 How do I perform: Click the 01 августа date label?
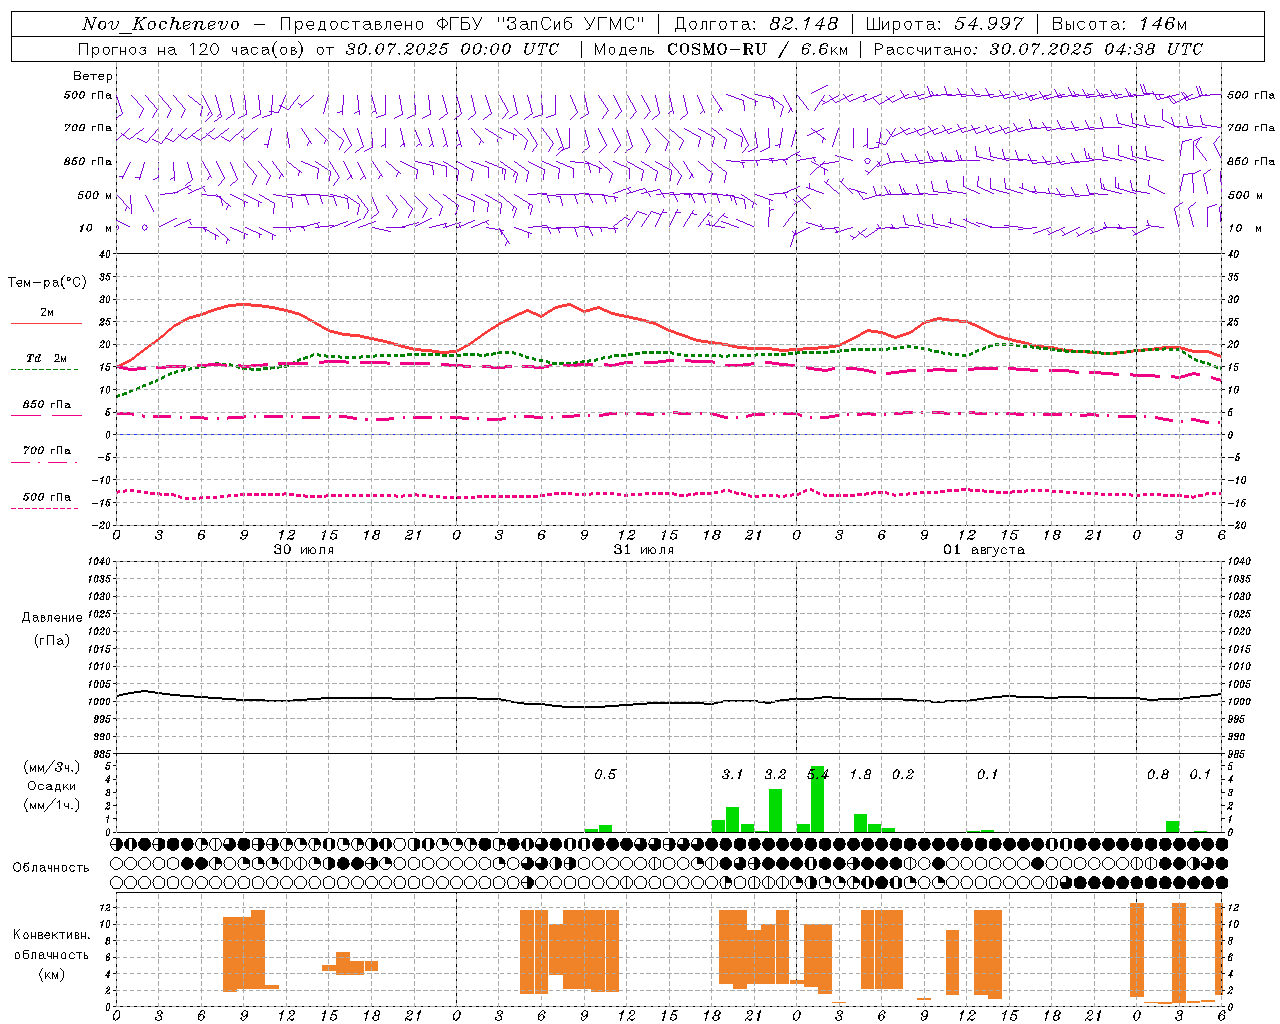pyautogui.click(x=984, y=550)
